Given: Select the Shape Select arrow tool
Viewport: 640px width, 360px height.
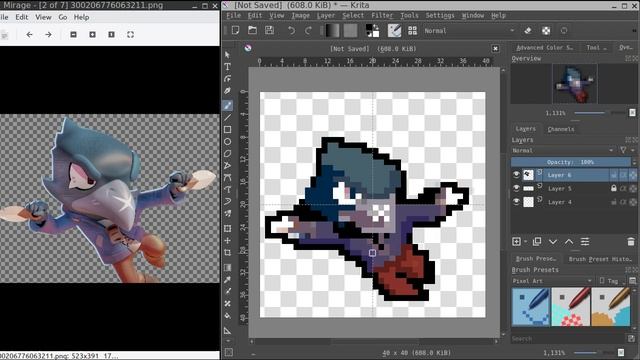Looking at the screenshot, I should pyautogui.click(x=227, y=55).
